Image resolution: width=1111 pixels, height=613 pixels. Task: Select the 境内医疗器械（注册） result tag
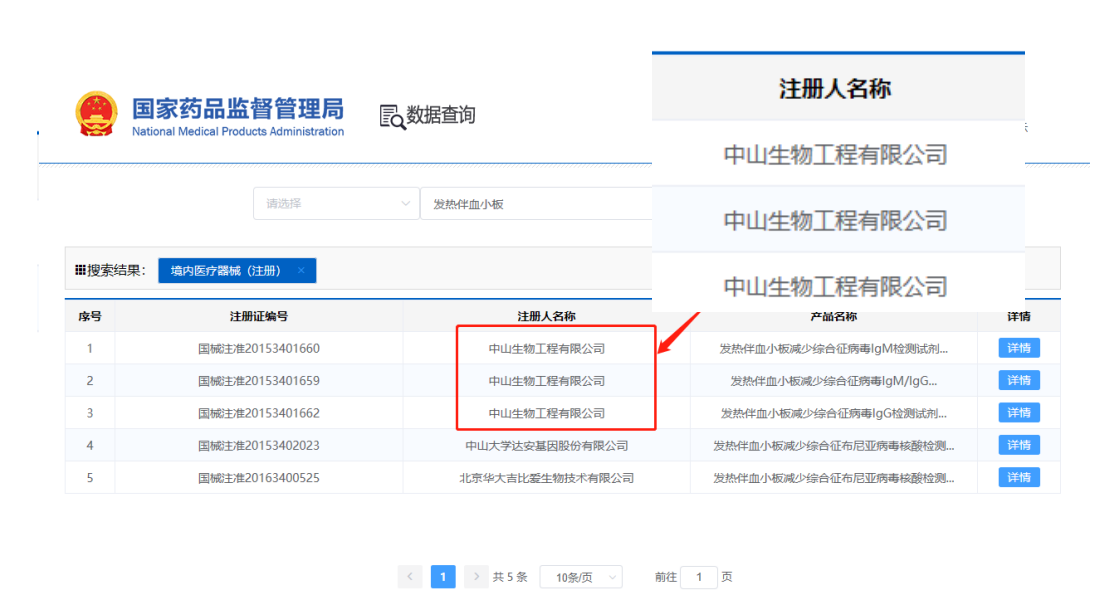pos(237,271)
